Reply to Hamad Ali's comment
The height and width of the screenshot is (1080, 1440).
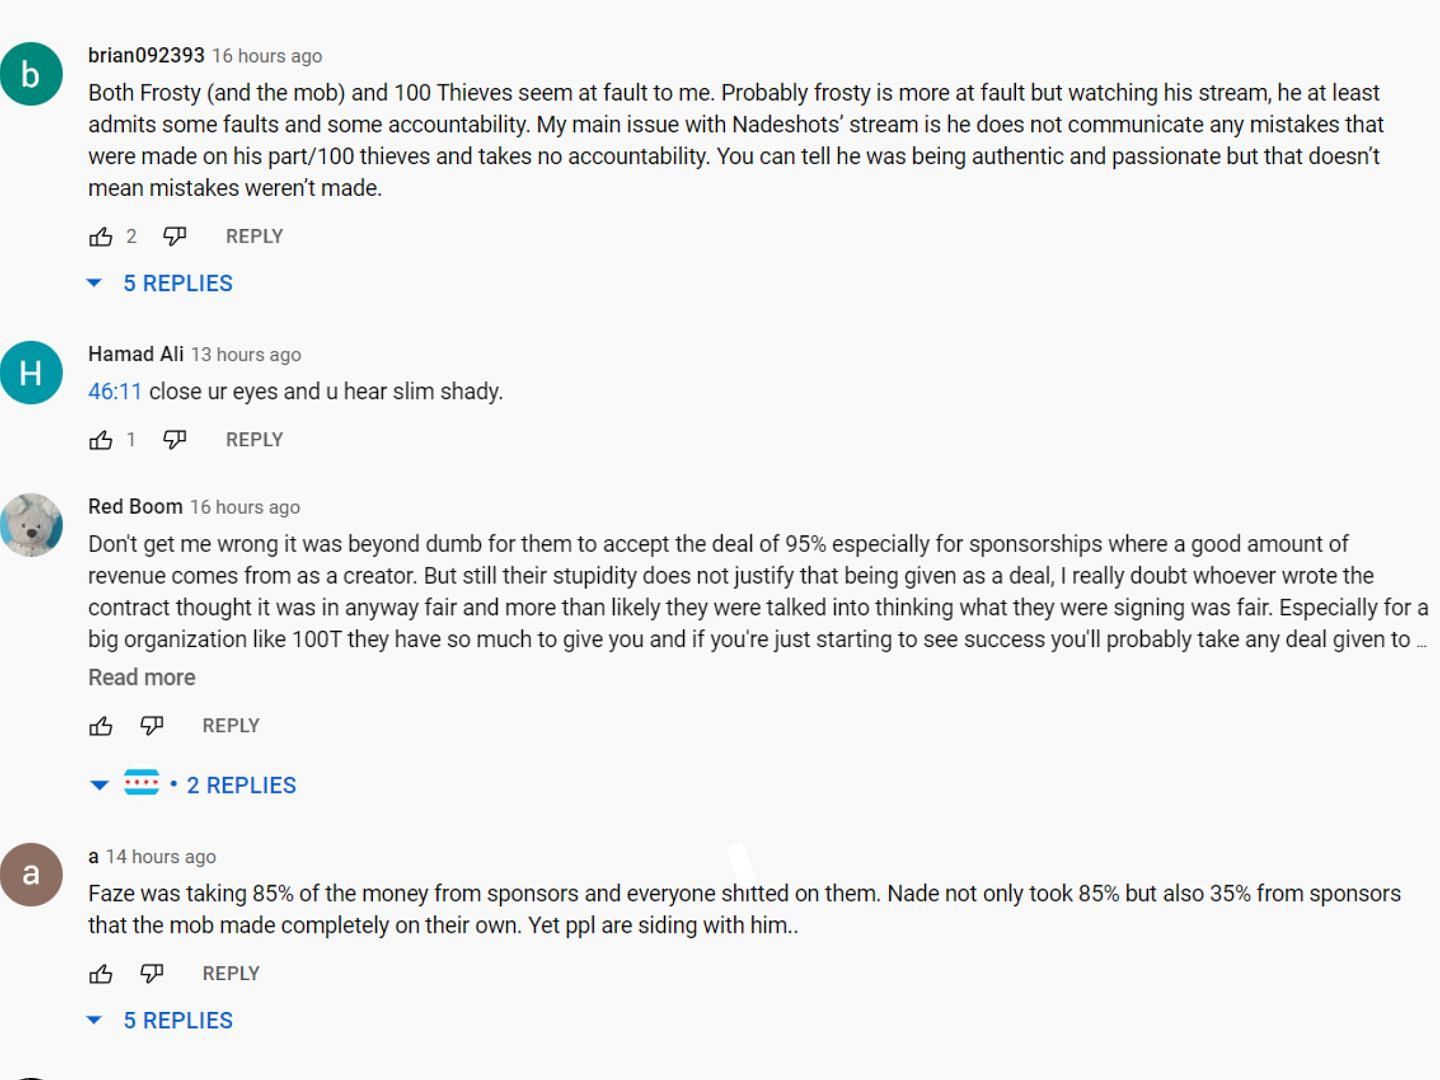pos(254,440)
